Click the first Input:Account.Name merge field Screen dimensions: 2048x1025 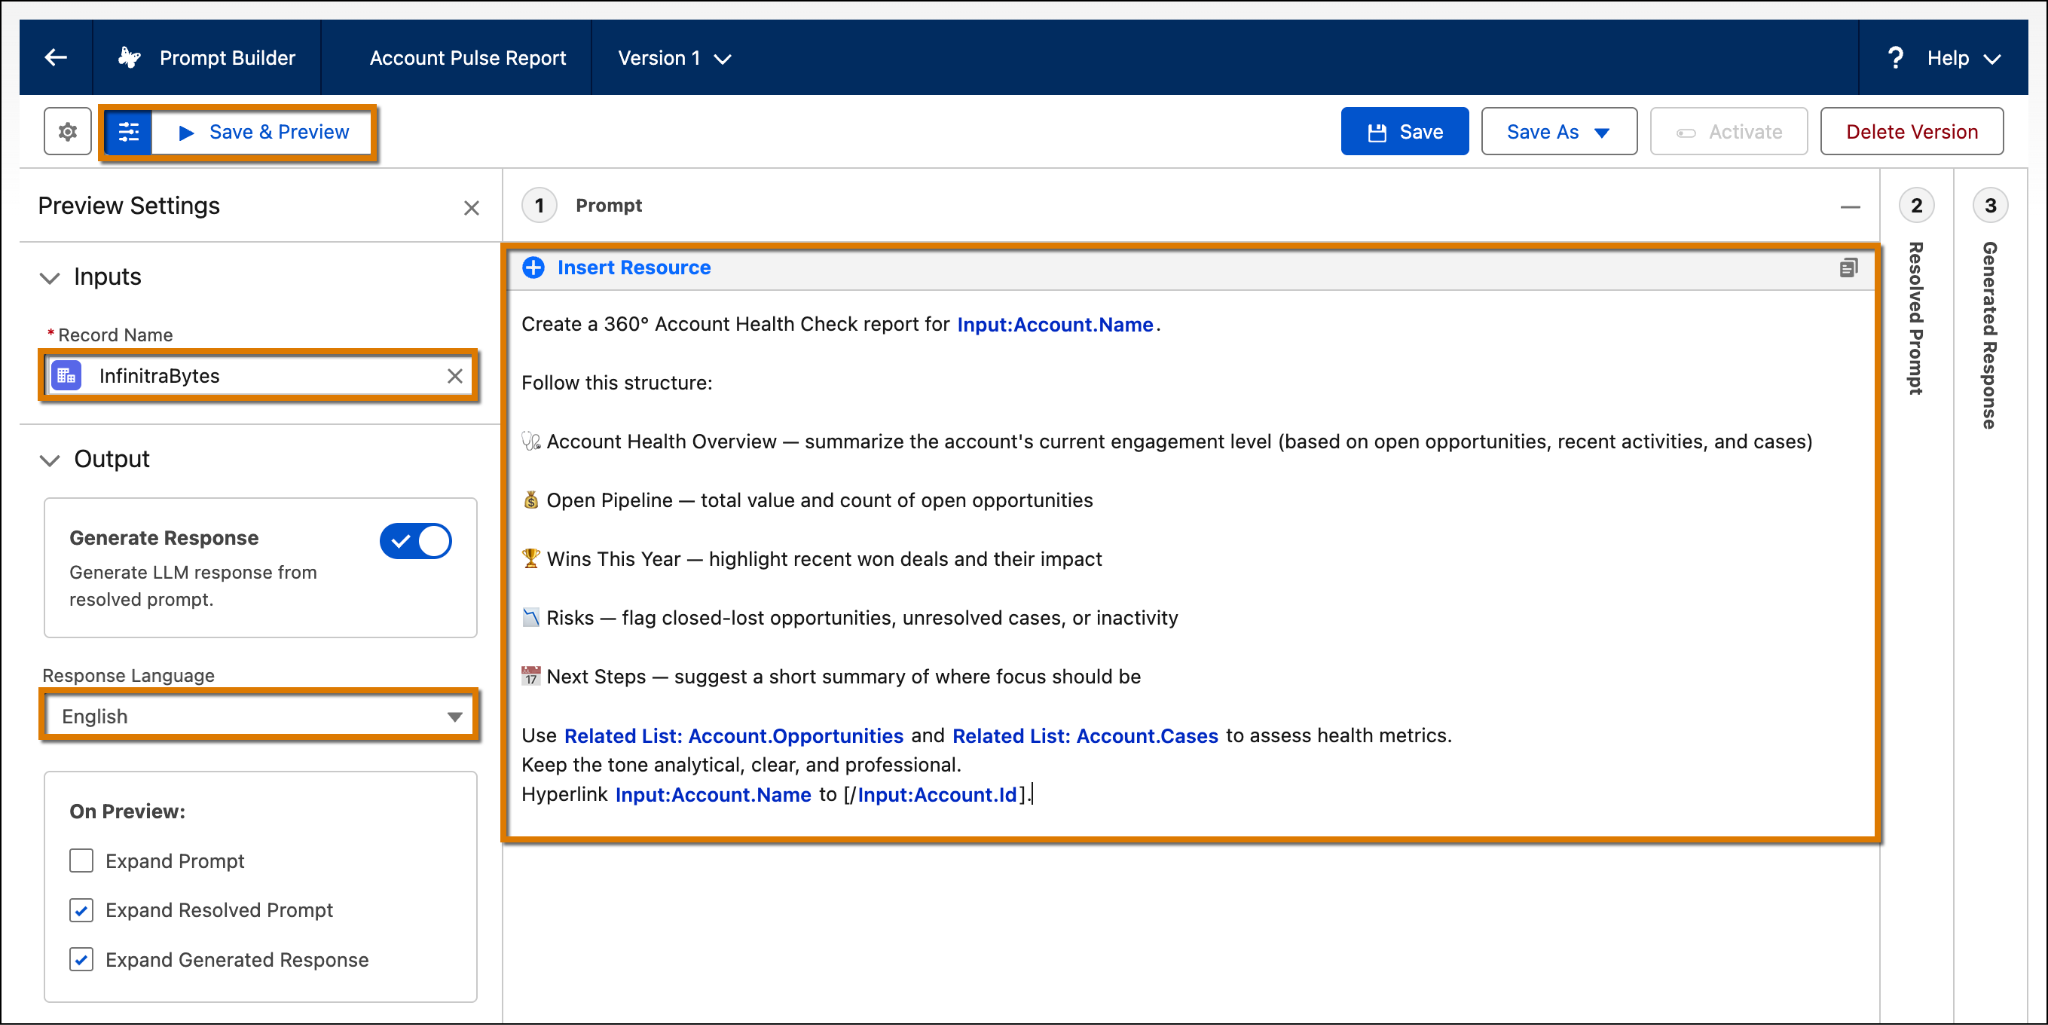[1055, 325]
